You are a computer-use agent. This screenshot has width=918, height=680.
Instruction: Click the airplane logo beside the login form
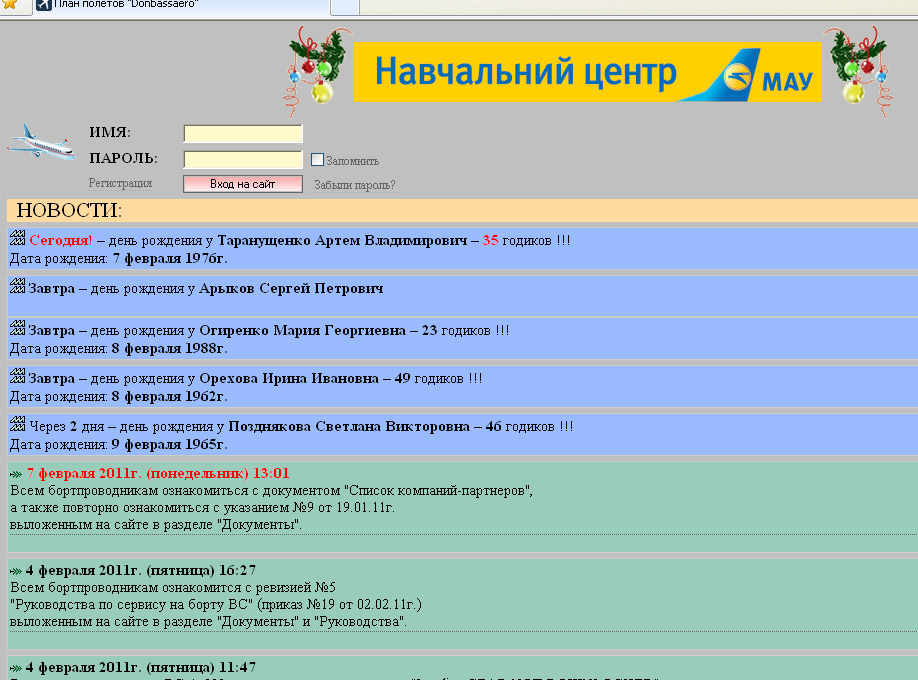[41, 144]
